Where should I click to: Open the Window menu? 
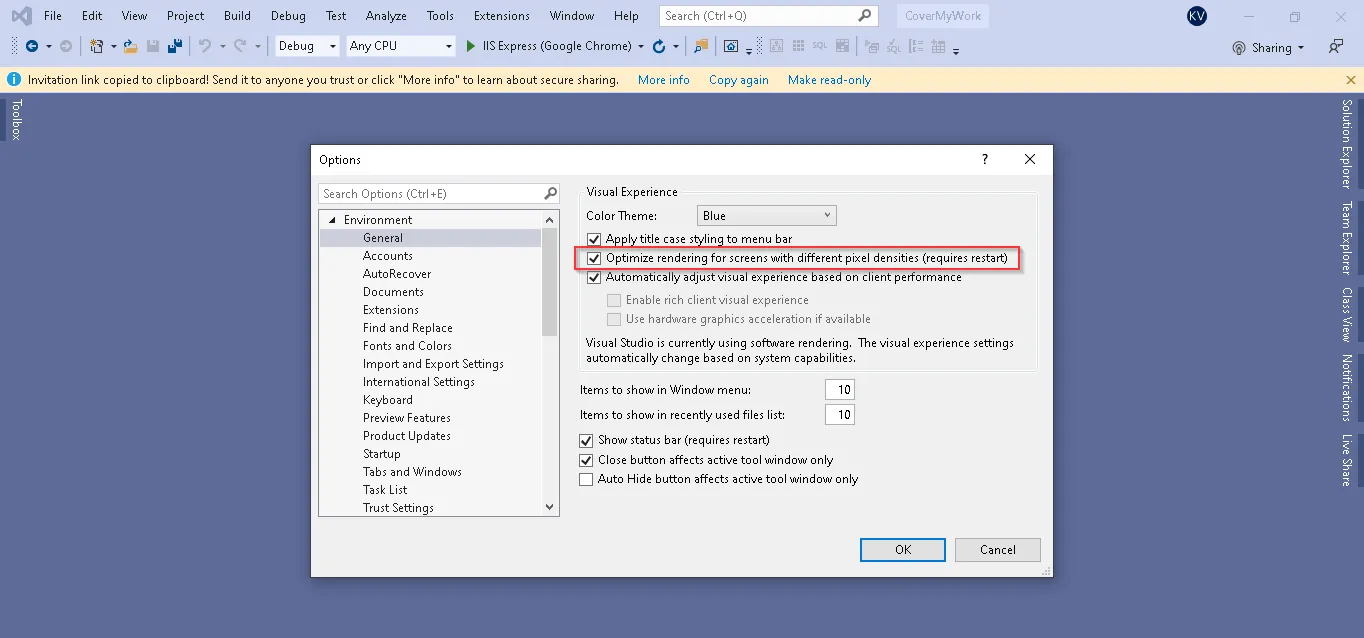572,16
